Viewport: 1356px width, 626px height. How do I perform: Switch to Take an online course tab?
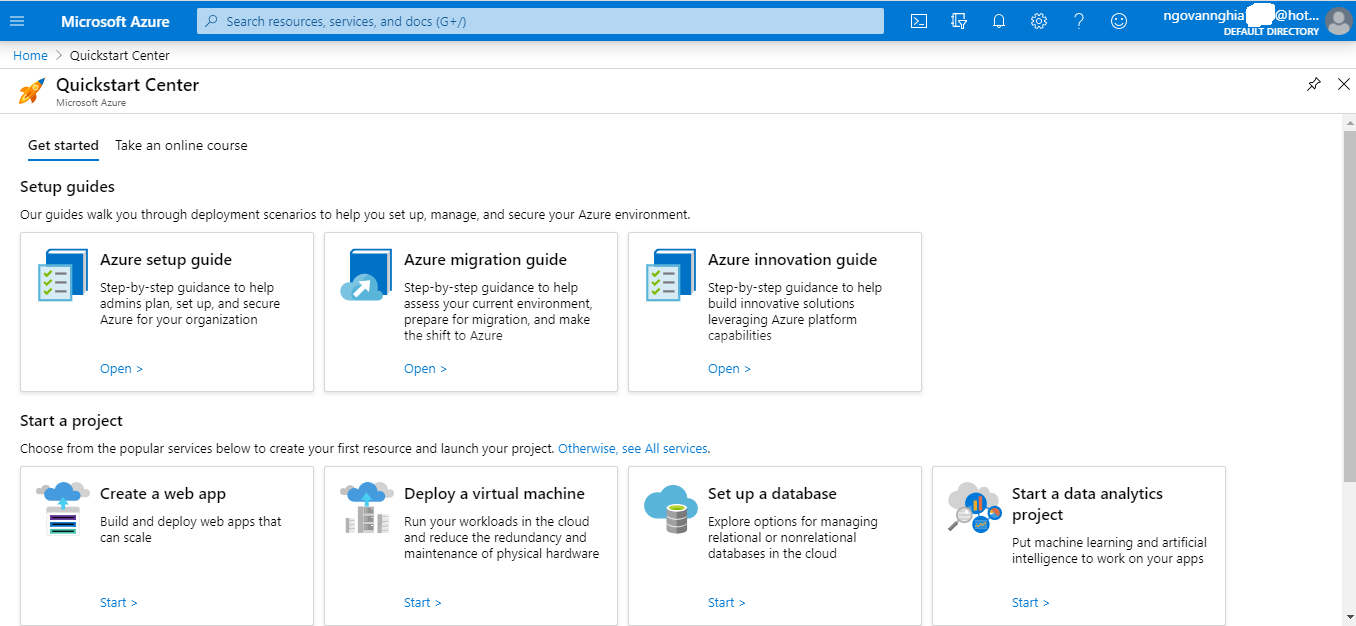pos(181,145)
